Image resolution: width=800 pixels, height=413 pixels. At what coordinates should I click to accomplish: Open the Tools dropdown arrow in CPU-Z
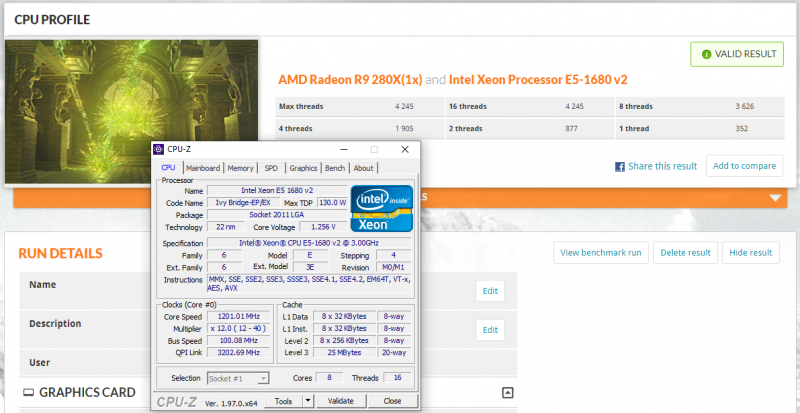(307, 400)
